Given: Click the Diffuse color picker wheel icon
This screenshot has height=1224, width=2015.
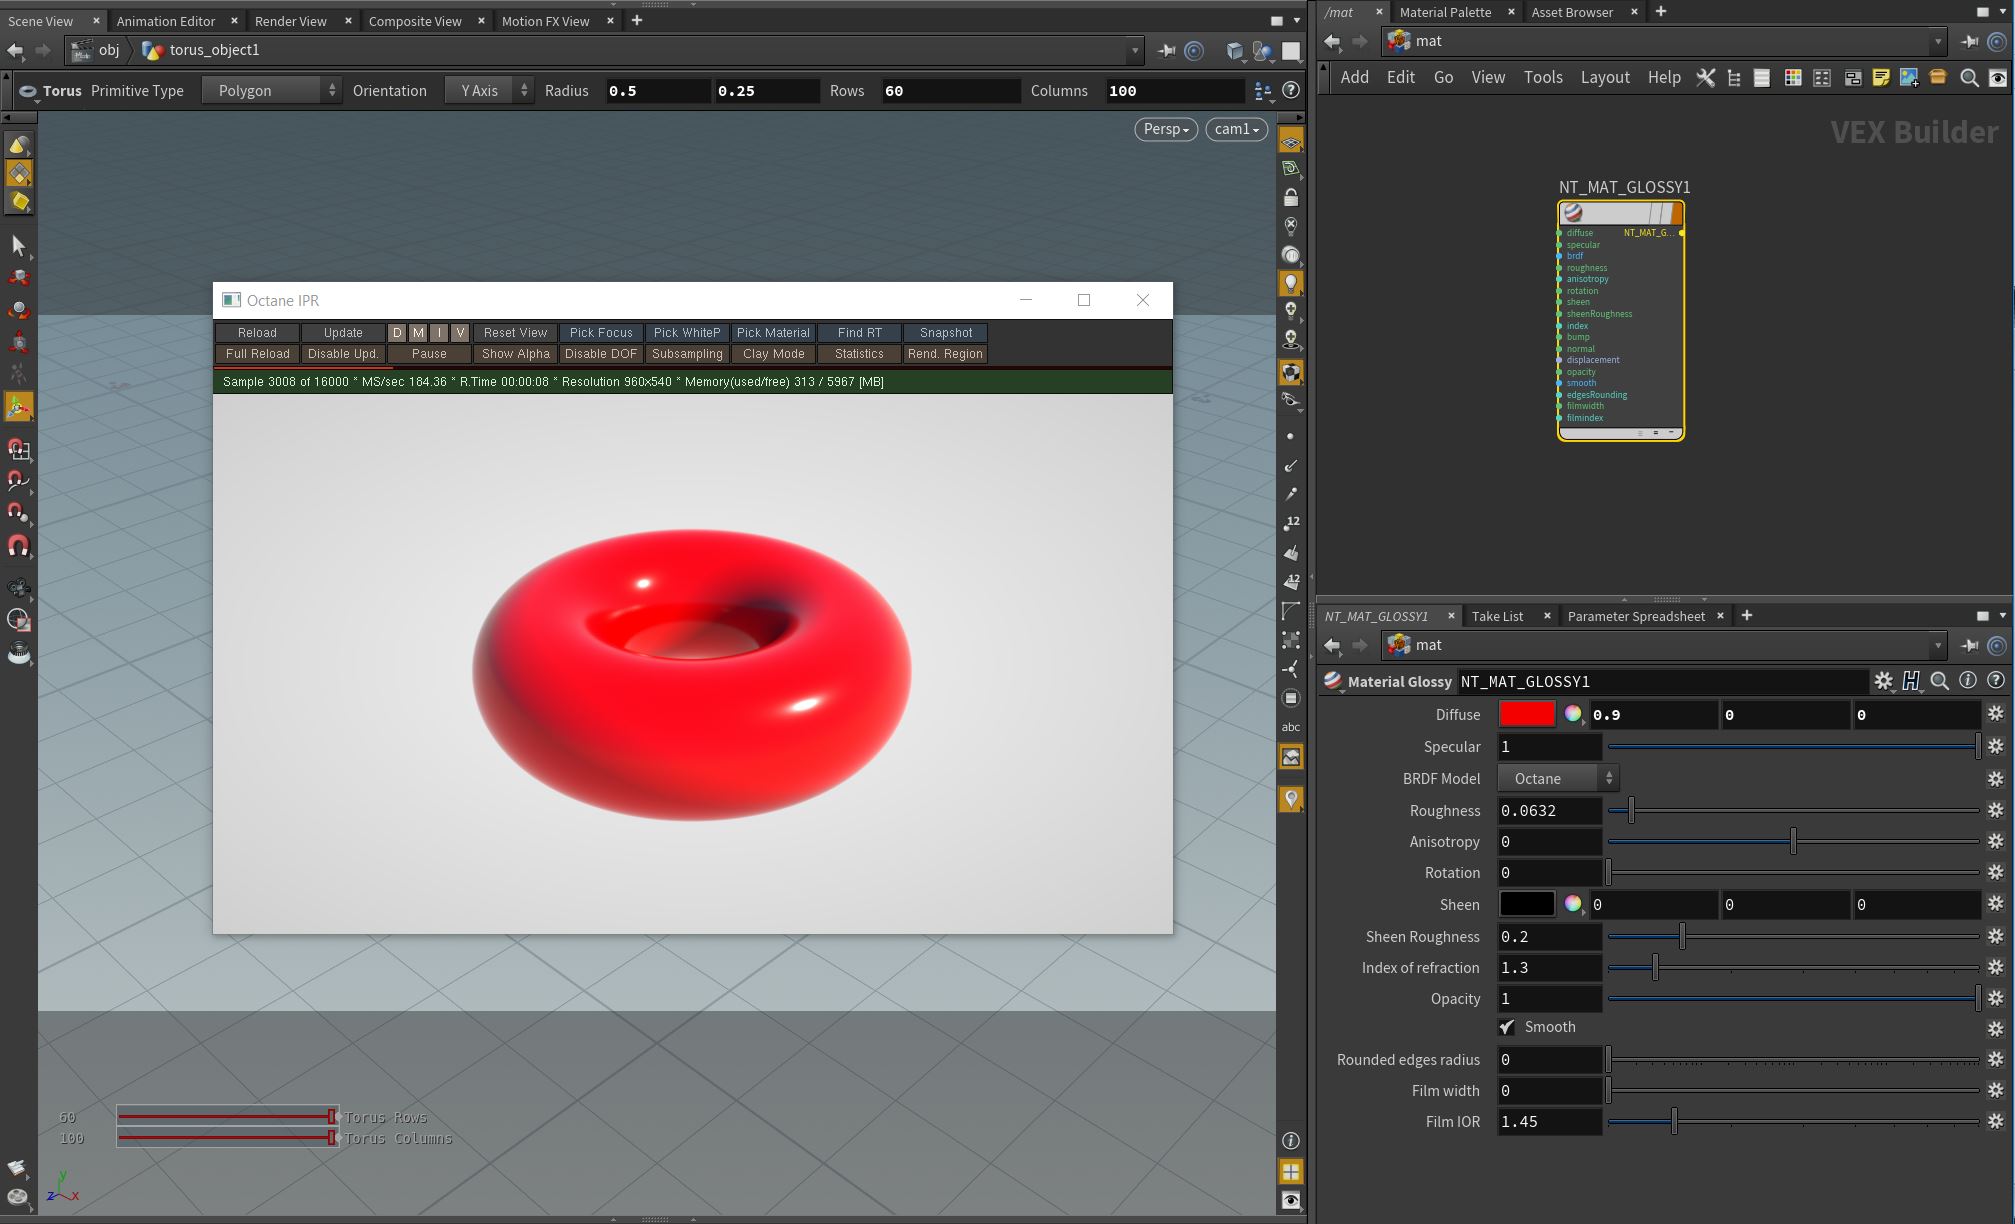Looking at the screenshot, I should coord(1573,714).
